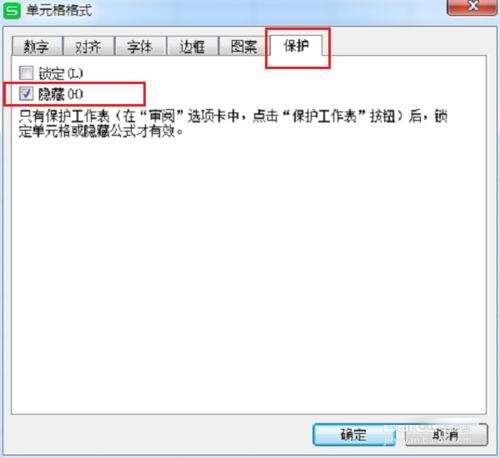This screenshot has width=500, height=458.
Task: Switch to the 数字 tab
Action: [37, 46]
